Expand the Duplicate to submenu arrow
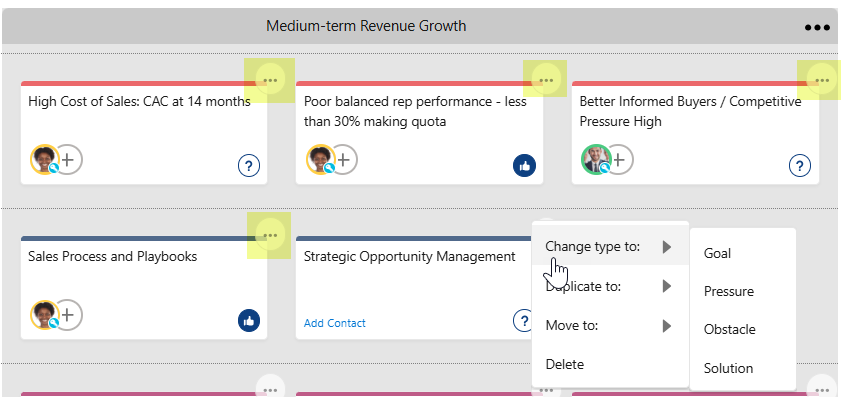 667,286
